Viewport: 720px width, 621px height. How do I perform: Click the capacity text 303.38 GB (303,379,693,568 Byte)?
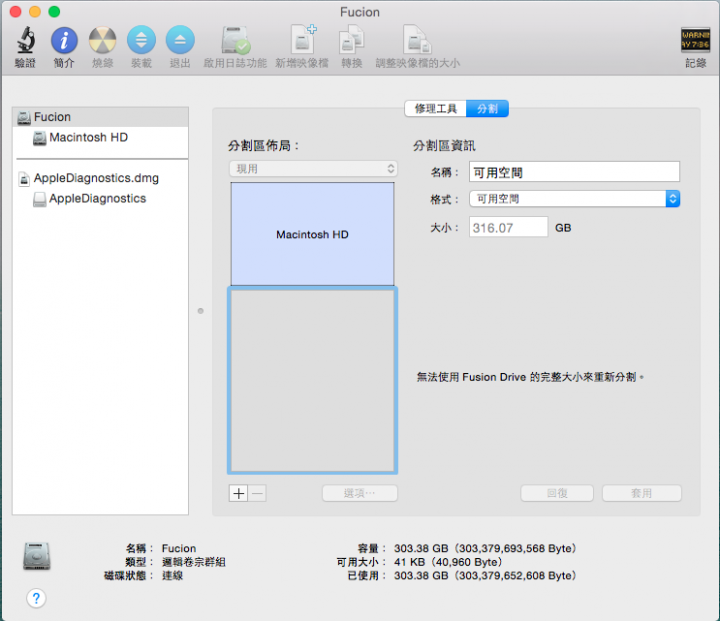[x=485, y=548]
